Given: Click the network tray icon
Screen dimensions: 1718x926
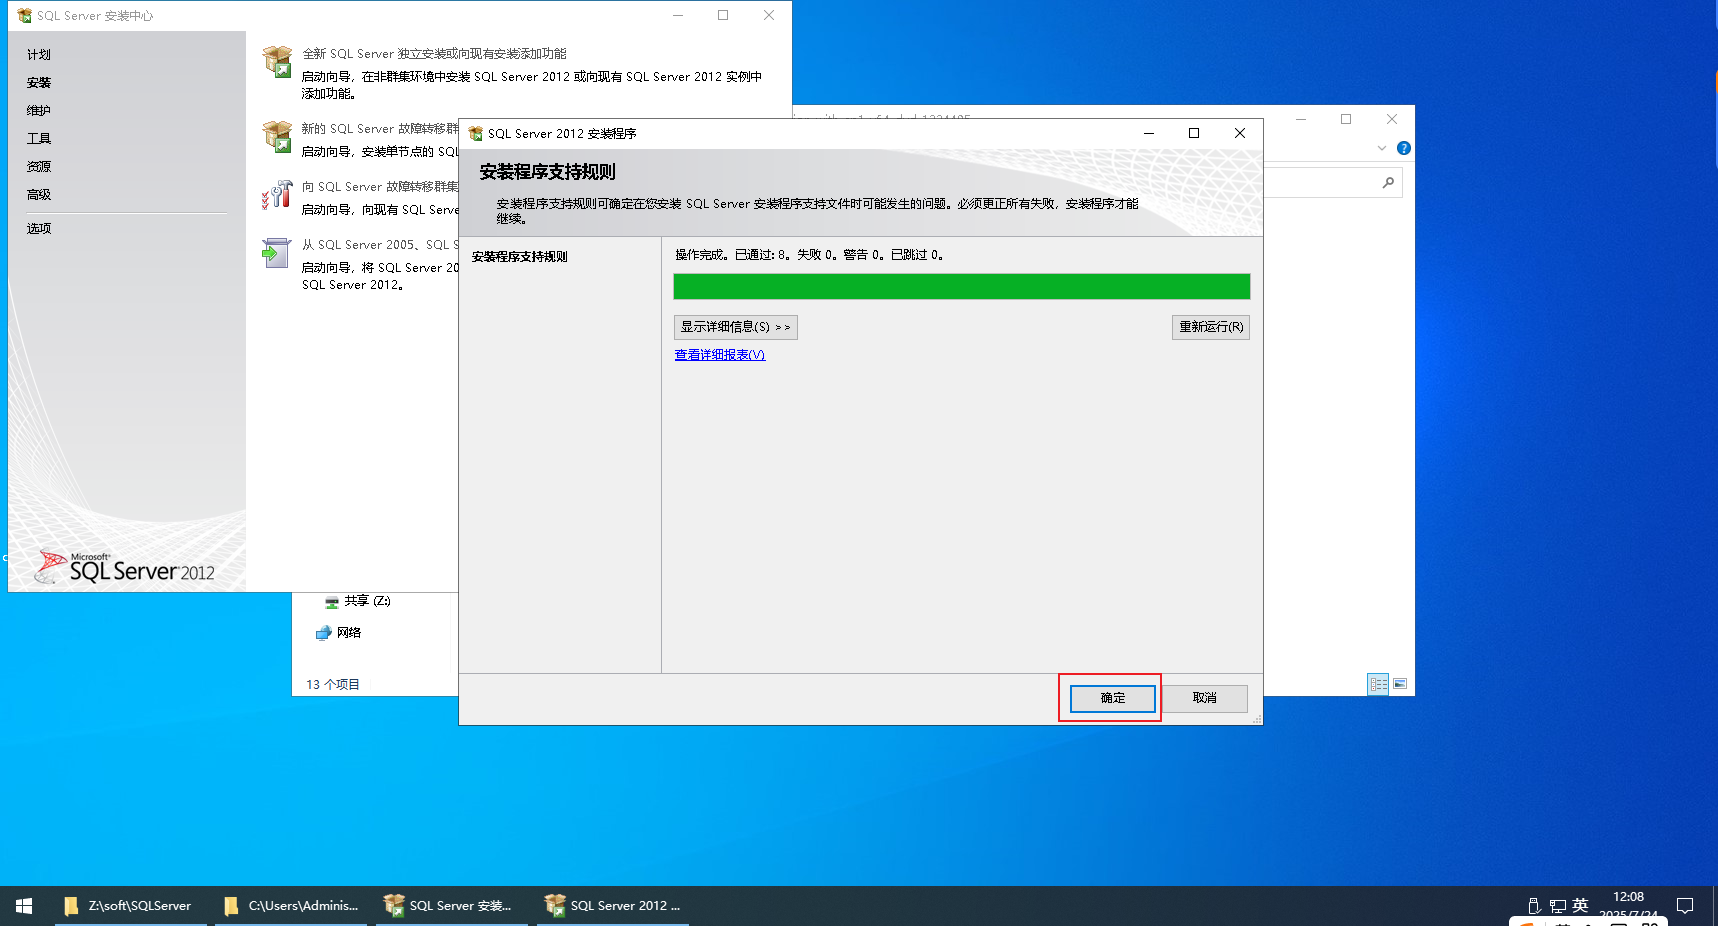Looking at the screenshot, I should [1558, 906].
